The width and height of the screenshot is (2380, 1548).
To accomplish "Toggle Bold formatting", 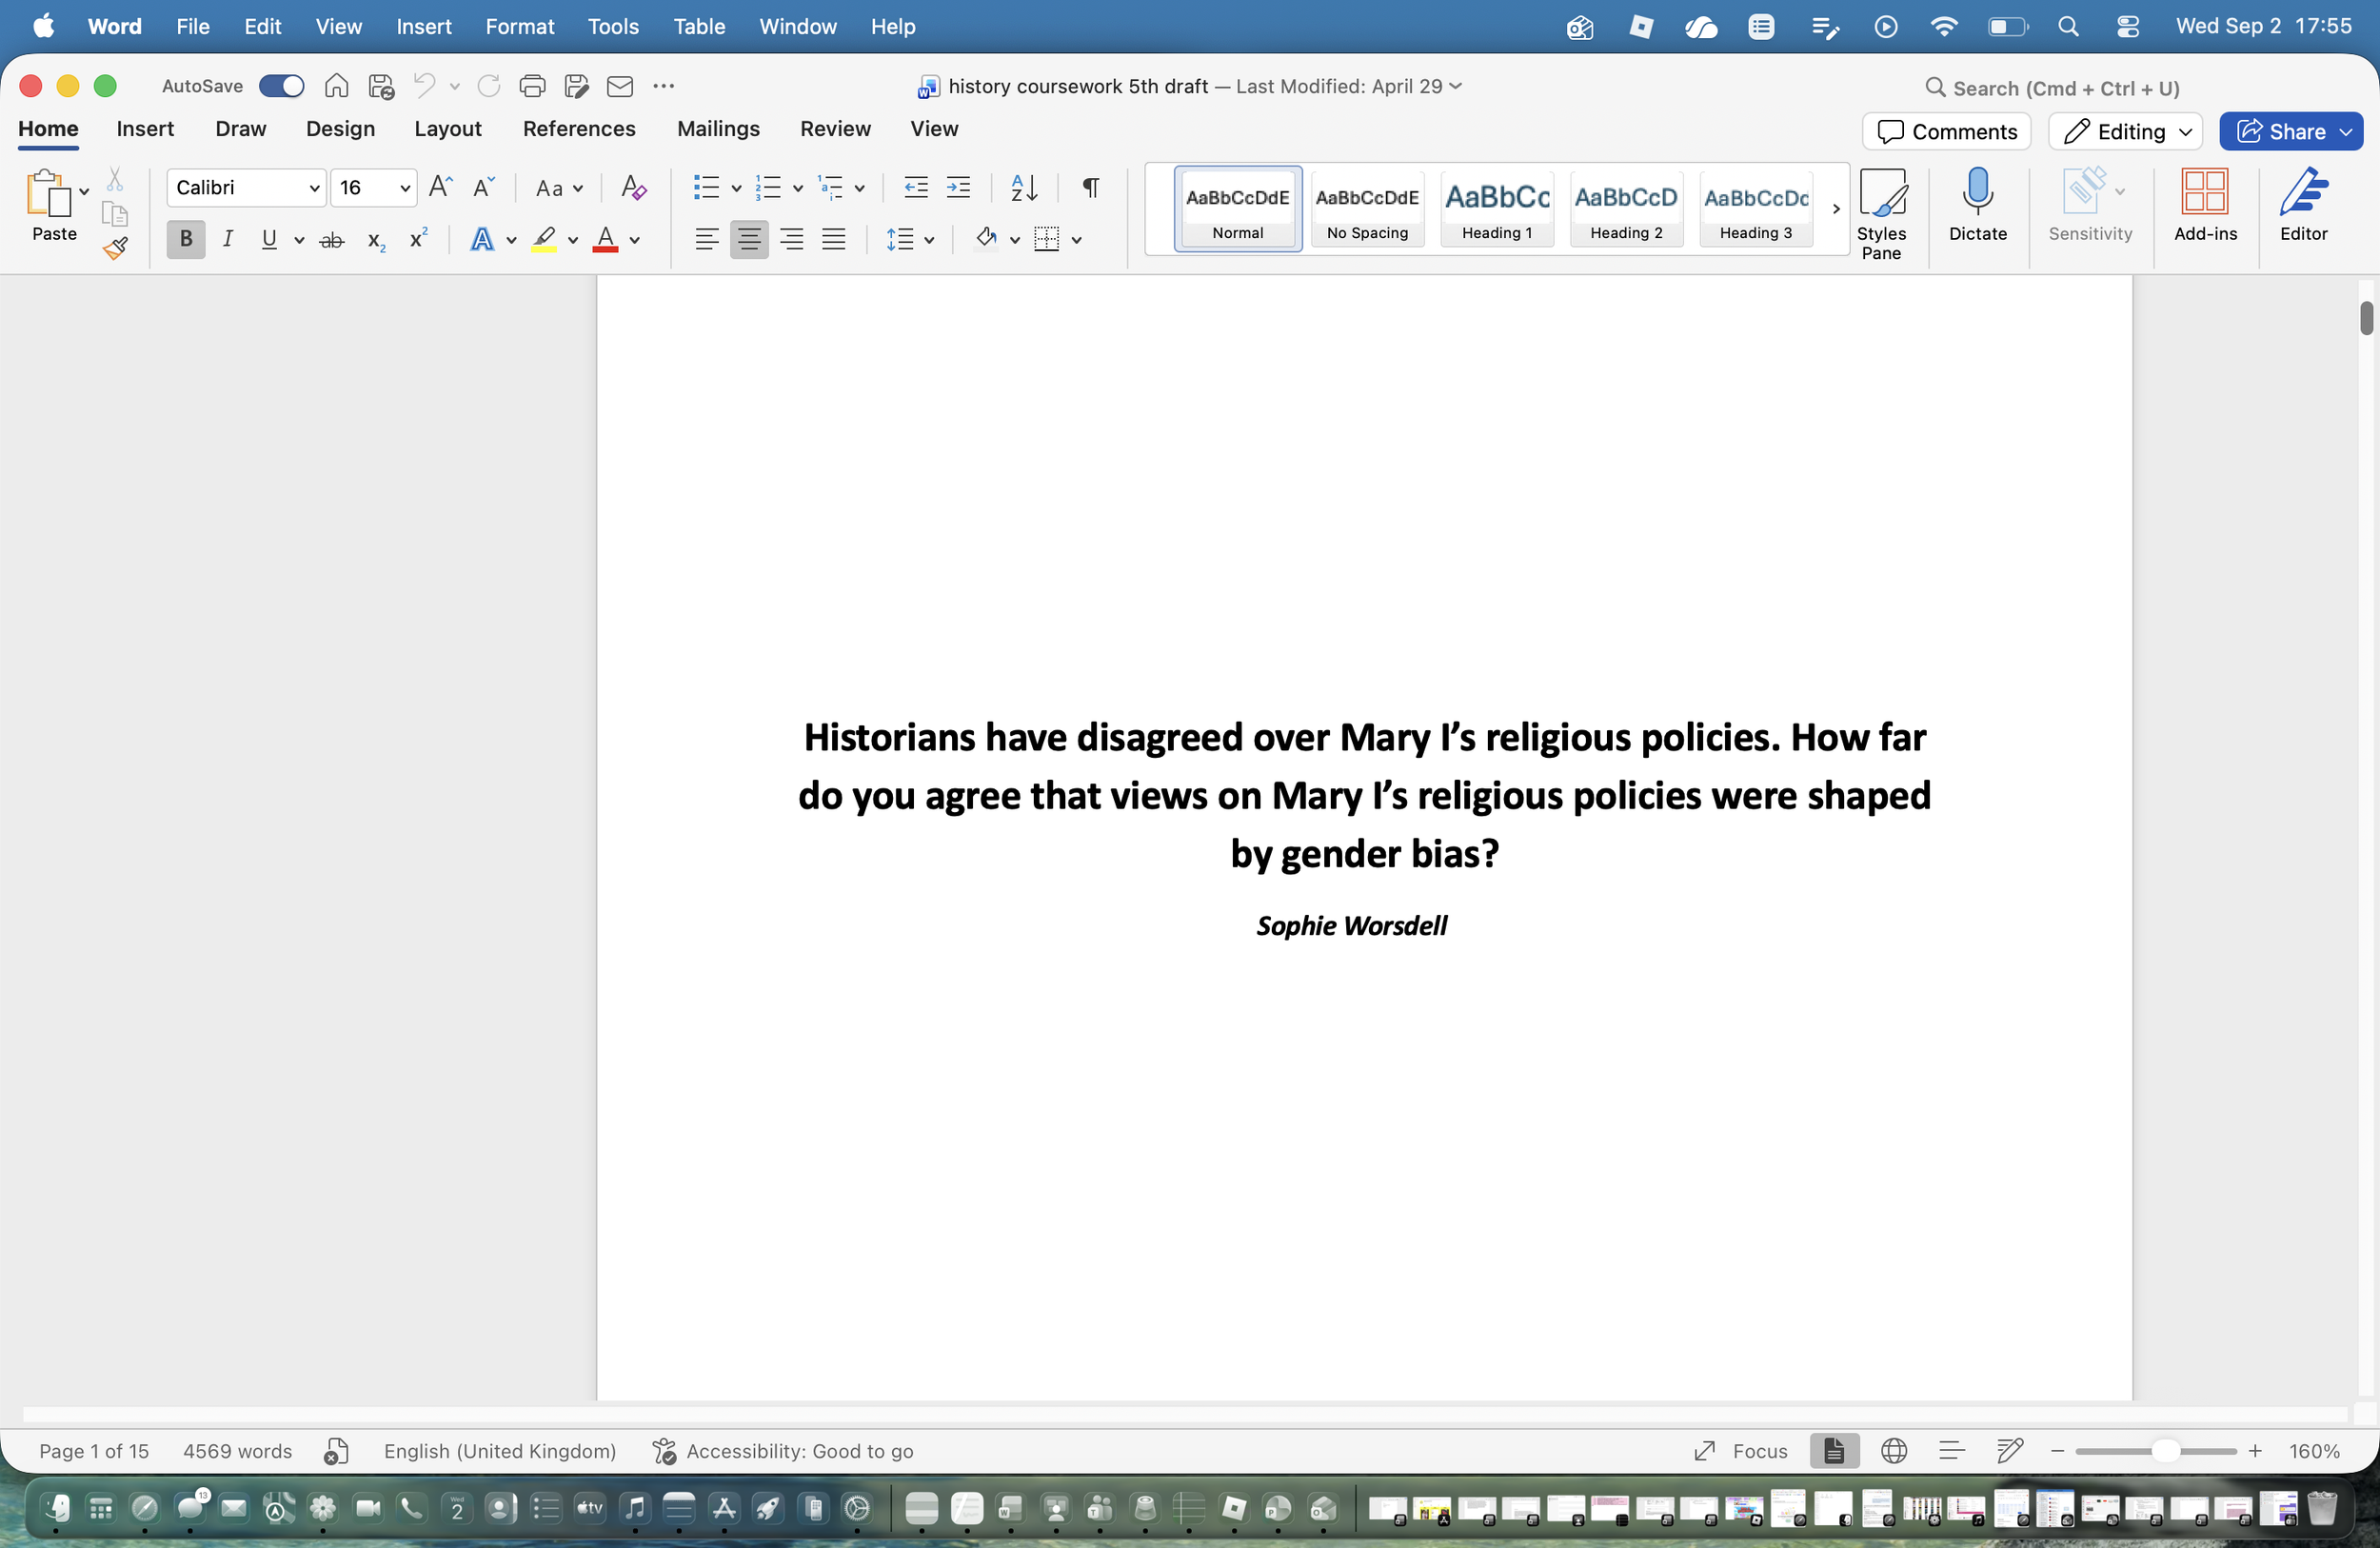I will (185, 239).
